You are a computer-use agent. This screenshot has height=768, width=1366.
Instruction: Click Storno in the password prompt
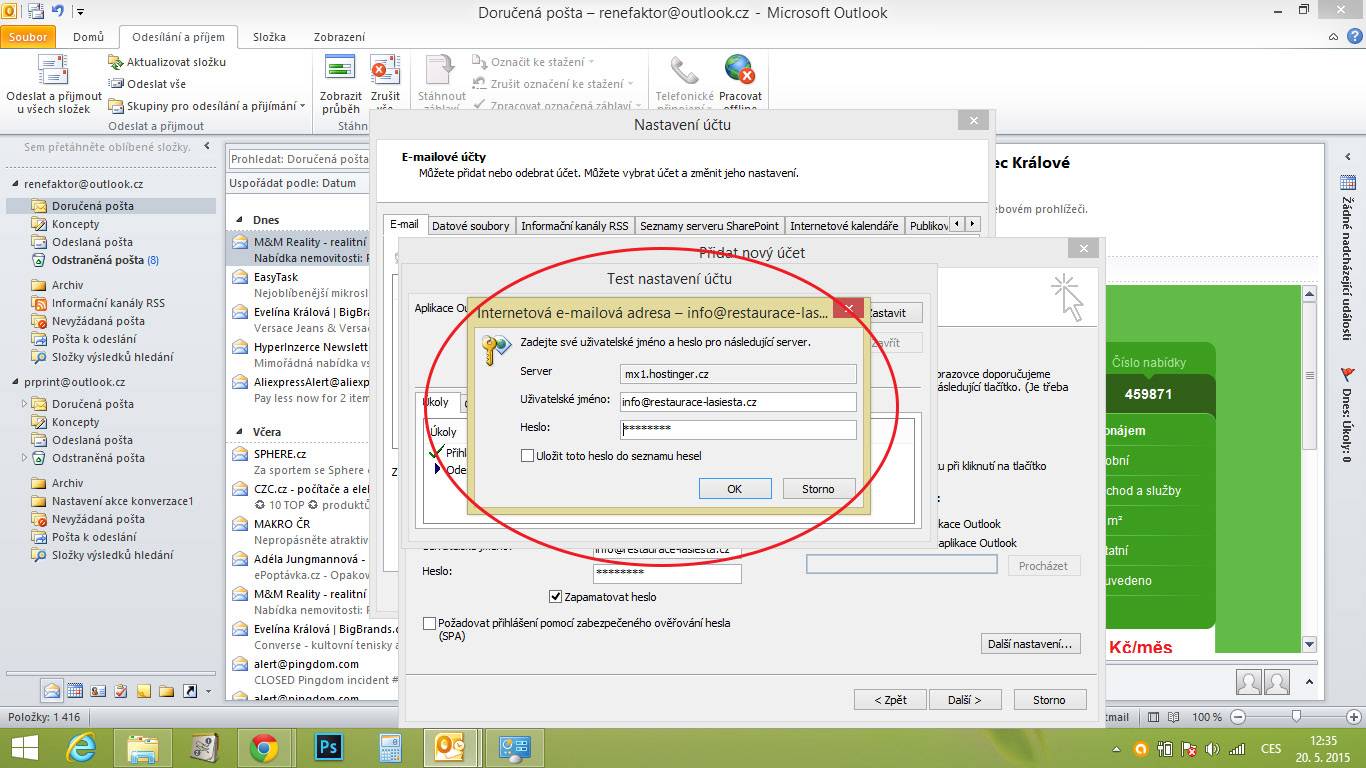(818, 488)
